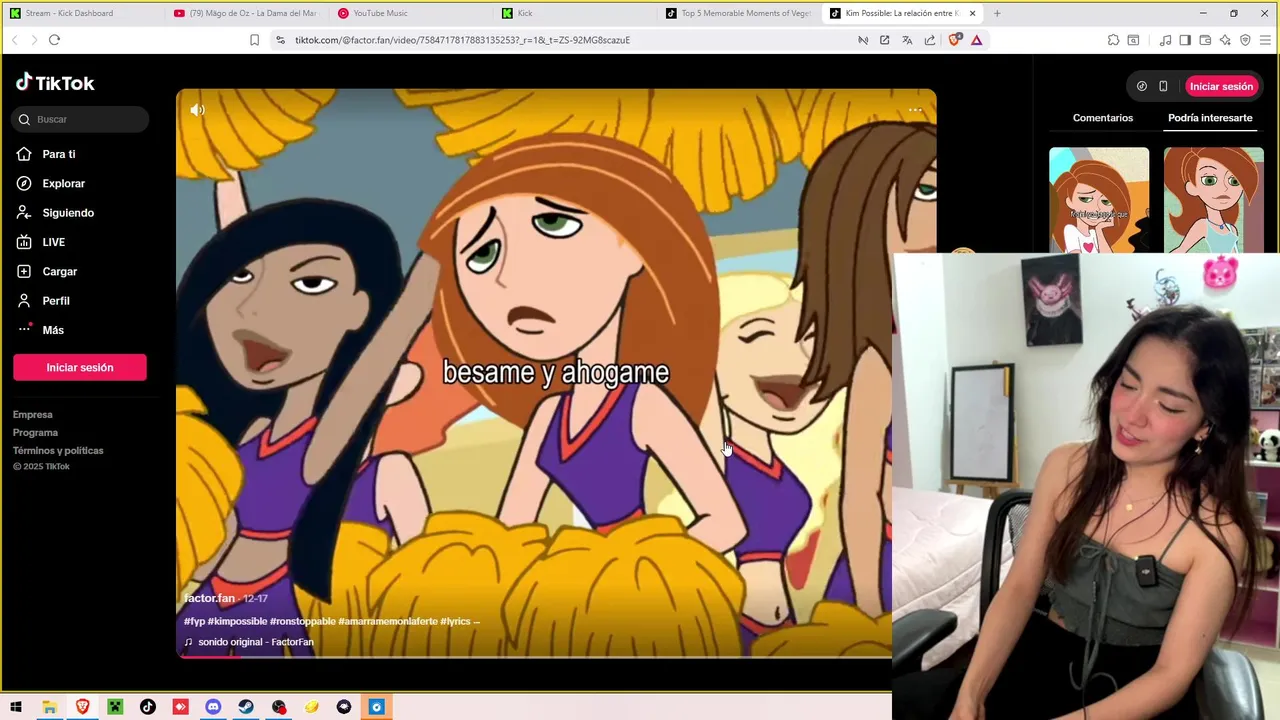1280x720 pixels.
Task: Switch to Stream - Kick Dashboard tab
Action: 82,13
